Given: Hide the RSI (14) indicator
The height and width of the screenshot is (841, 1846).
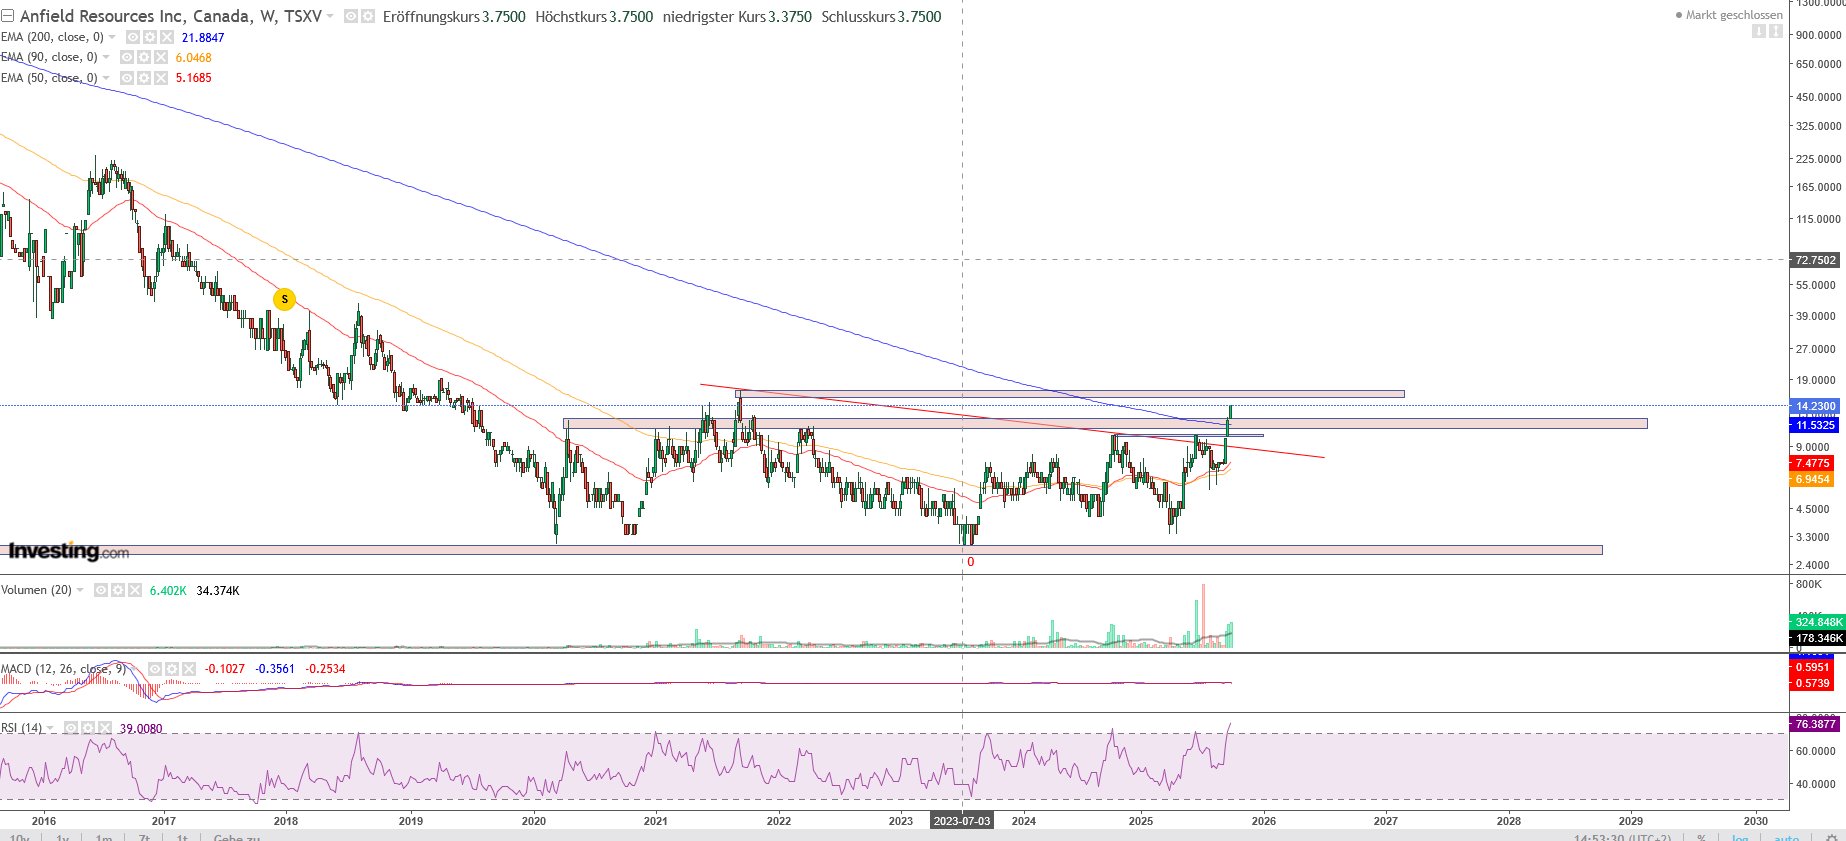Looking at the screenshot, I should pyautogui.click(x=71, y=728).
